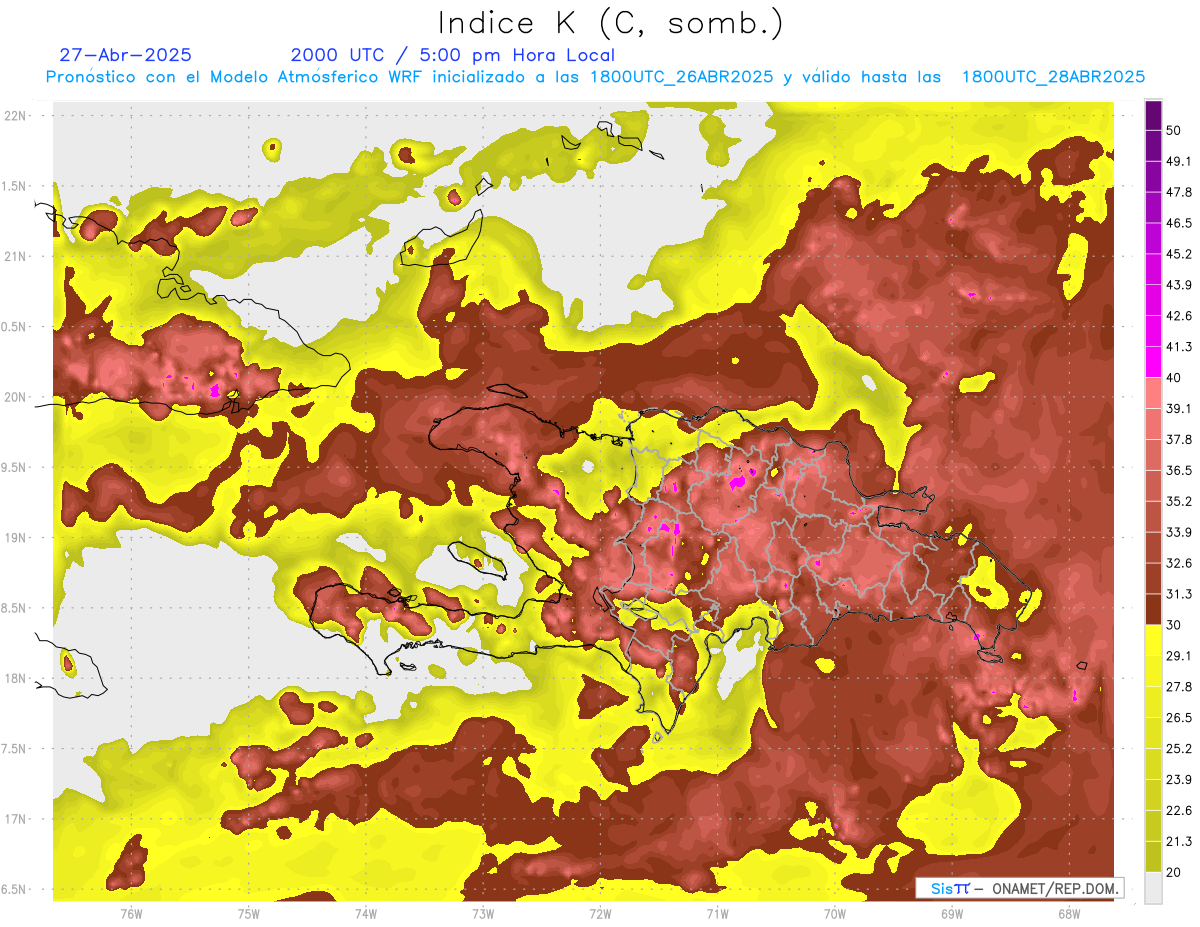Screen dimensions: 1200x927
Task: Click the colorbar value "40"
Action: 1174,378
